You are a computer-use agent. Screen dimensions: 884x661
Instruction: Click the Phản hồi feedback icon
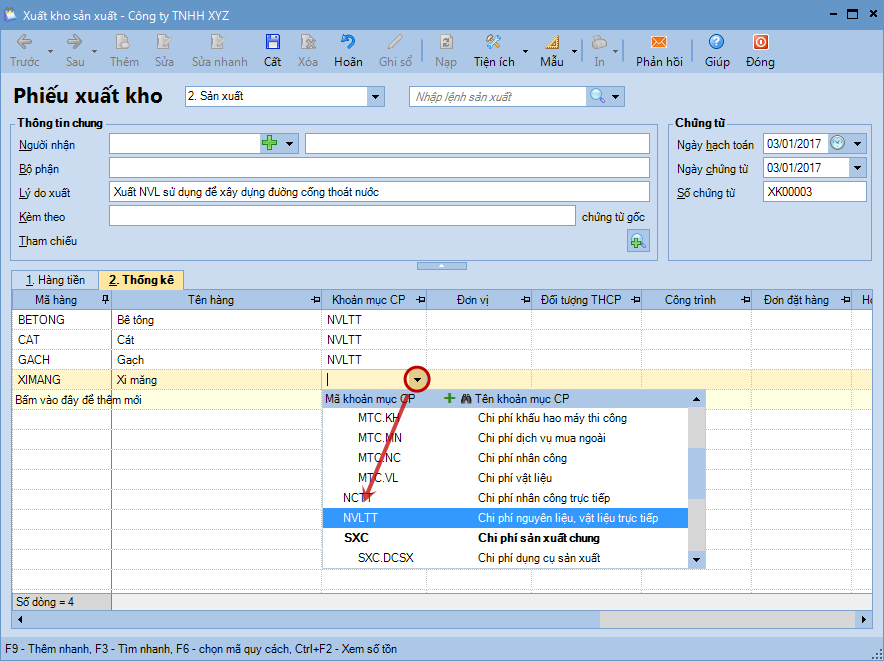[658, 43]
